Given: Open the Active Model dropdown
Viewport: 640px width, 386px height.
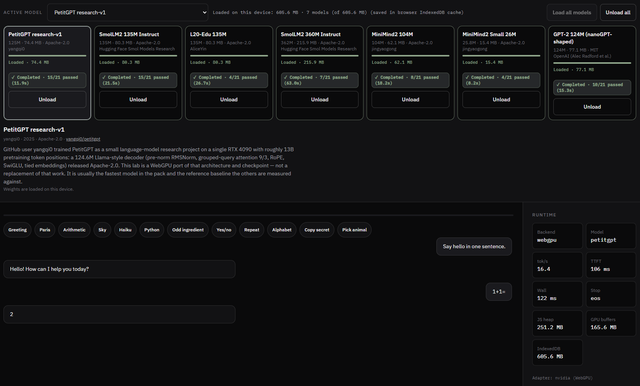Looking at the screenshot, I should coord(128,12).
